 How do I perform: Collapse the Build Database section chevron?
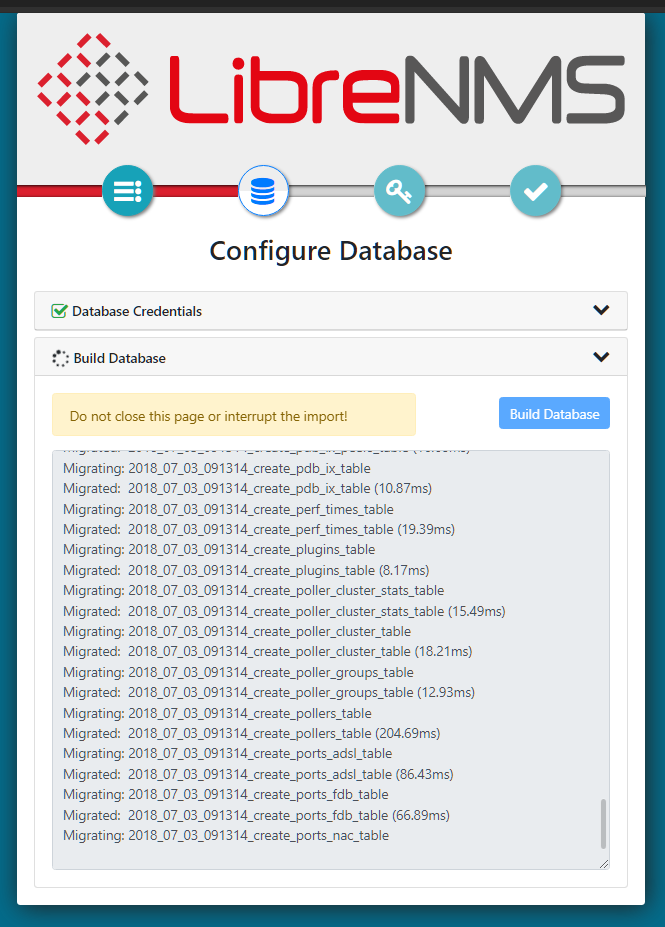point(601,357)
